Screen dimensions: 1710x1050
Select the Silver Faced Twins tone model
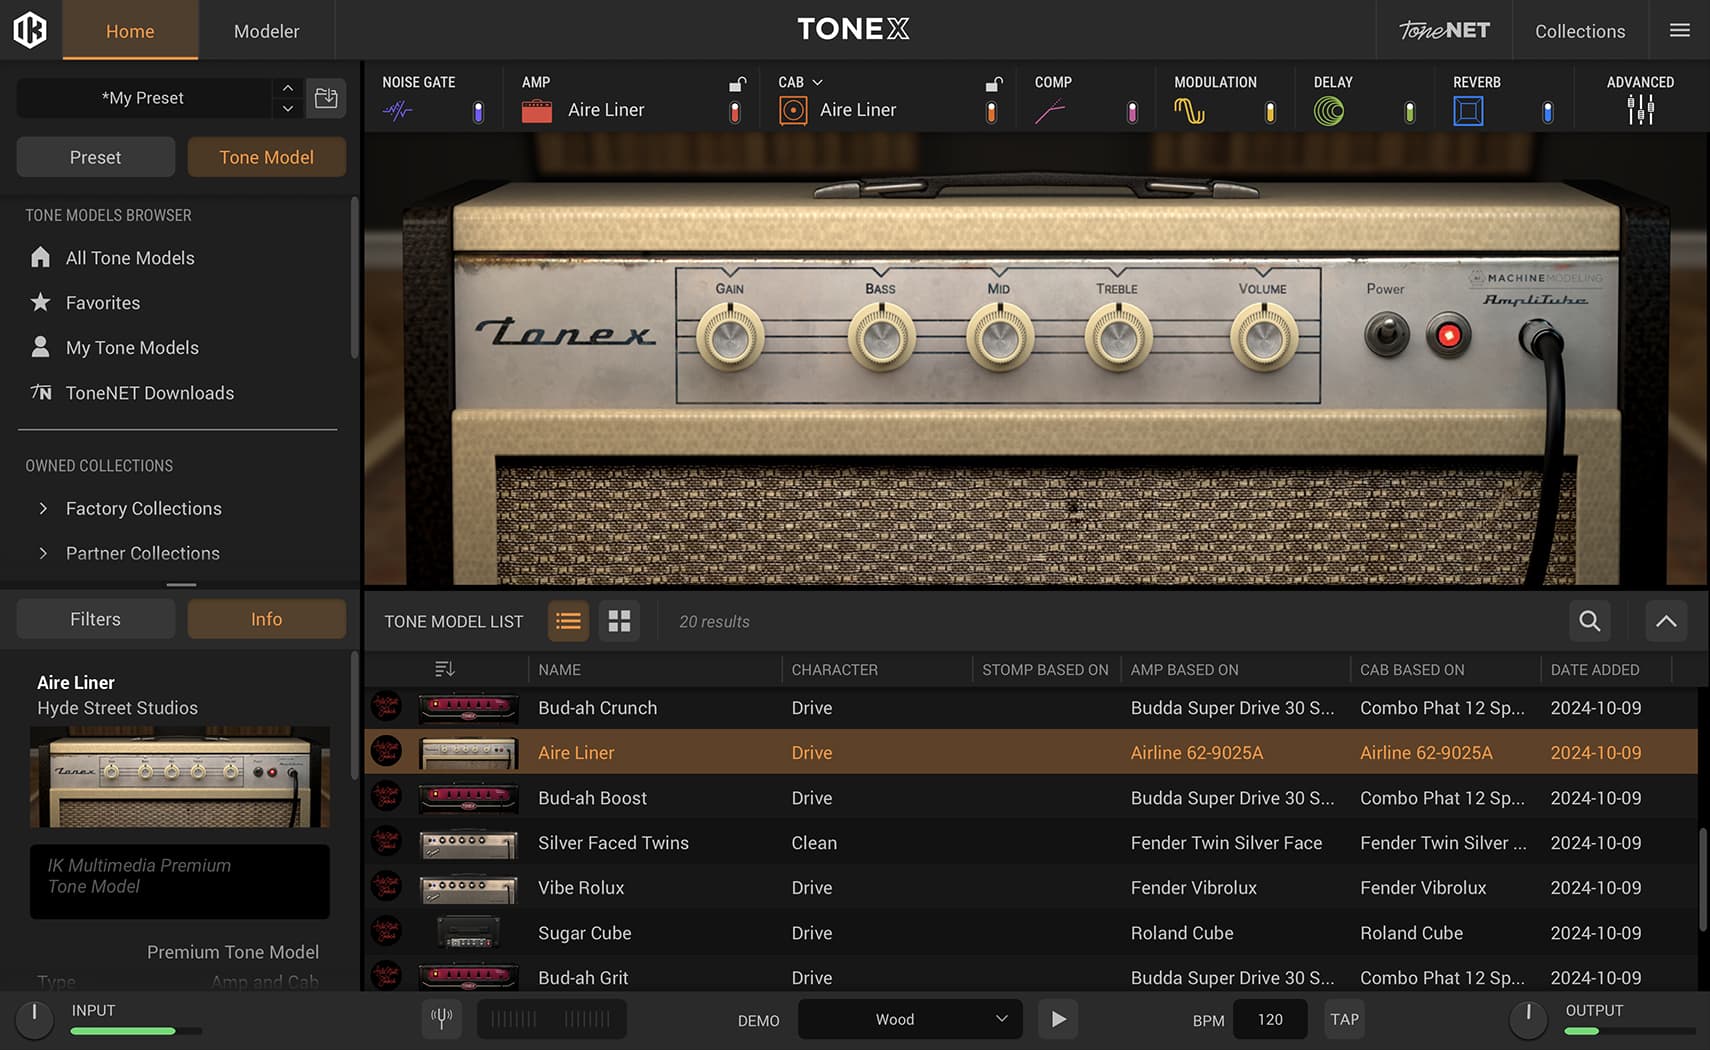click(613, 843)
